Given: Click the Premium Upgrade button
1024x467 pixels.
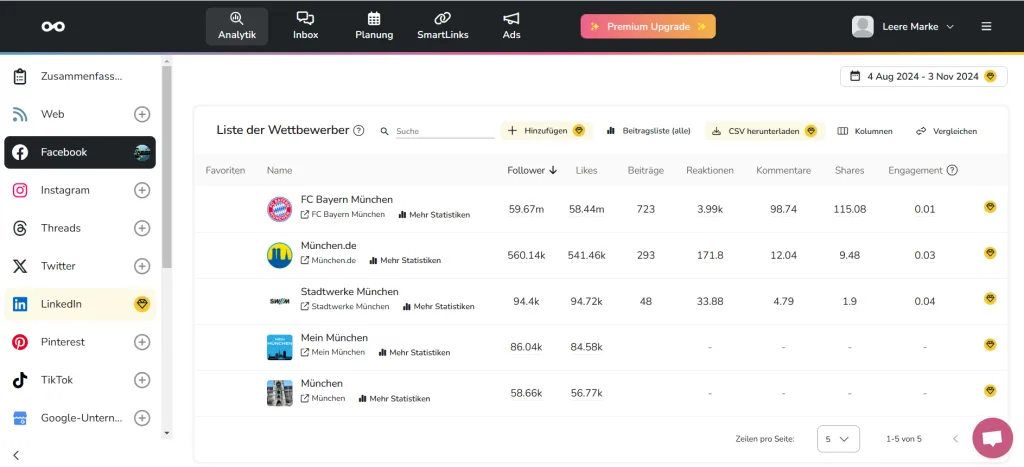Looking at the screenshot, I should (x=648, y=27).
